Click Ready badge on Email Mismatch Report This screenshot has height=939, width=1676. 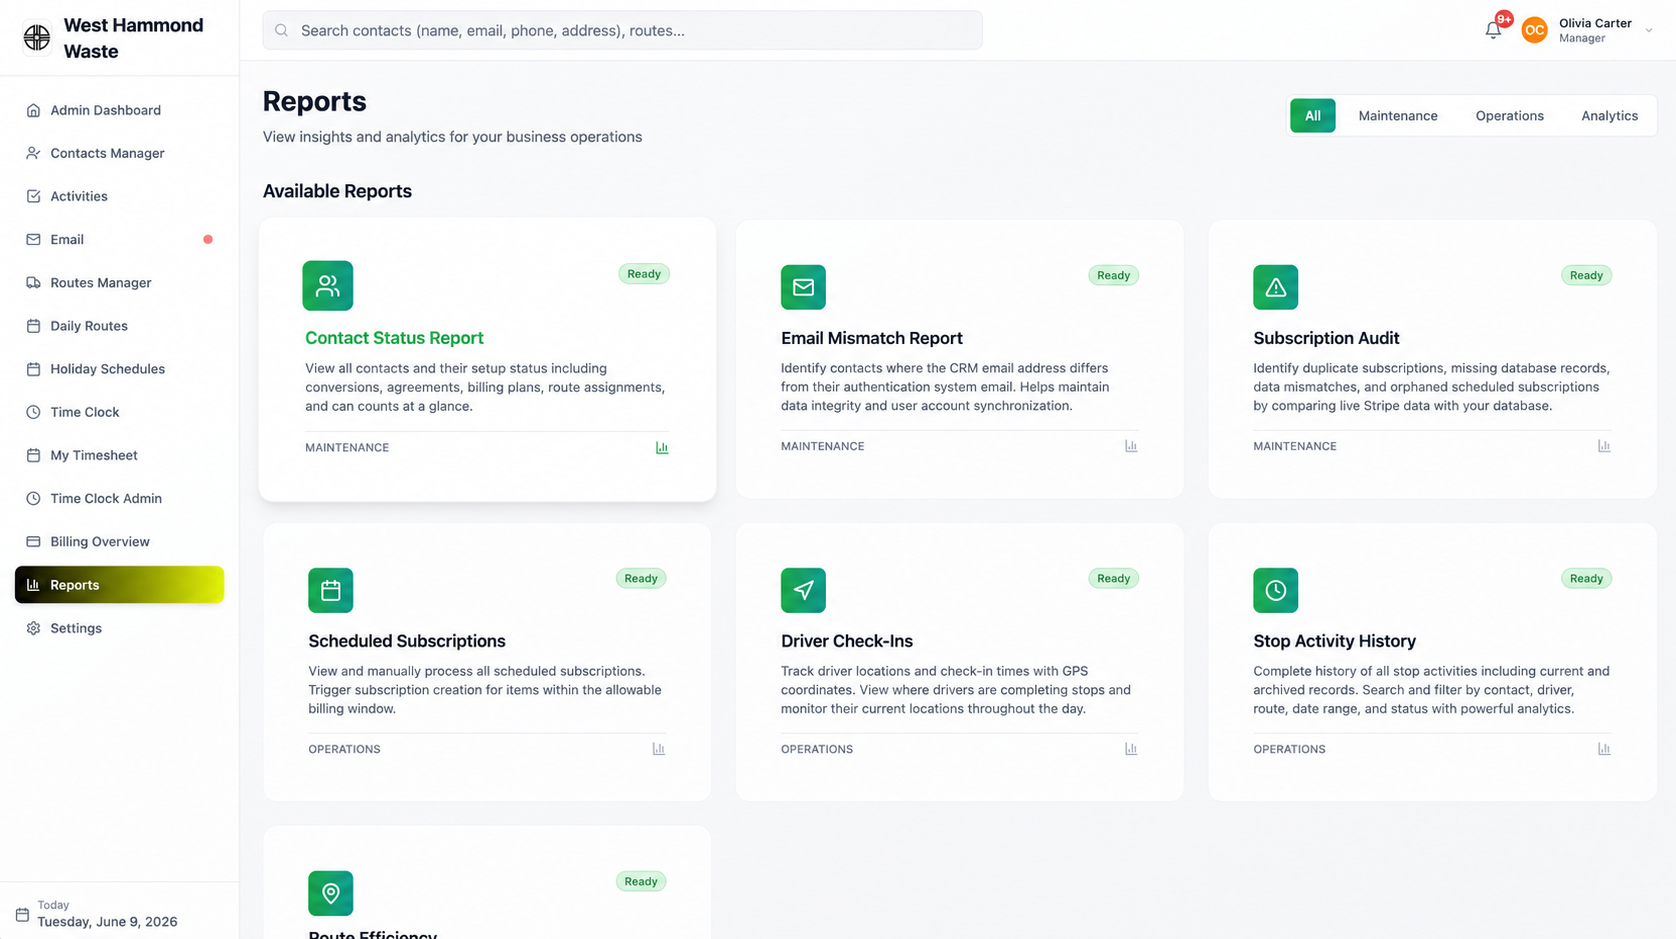click(1113, 275)
